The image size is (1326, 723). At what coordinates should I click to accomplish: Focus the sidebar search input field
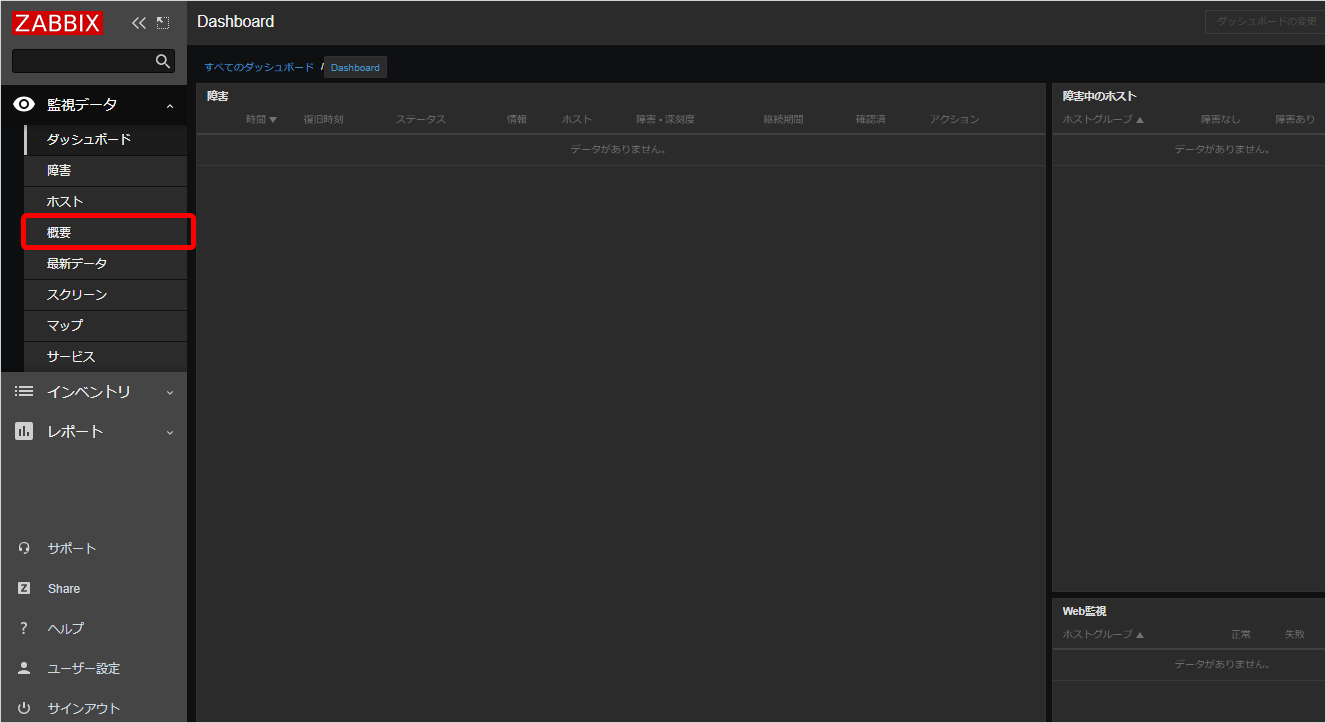[x=84, y=61]
